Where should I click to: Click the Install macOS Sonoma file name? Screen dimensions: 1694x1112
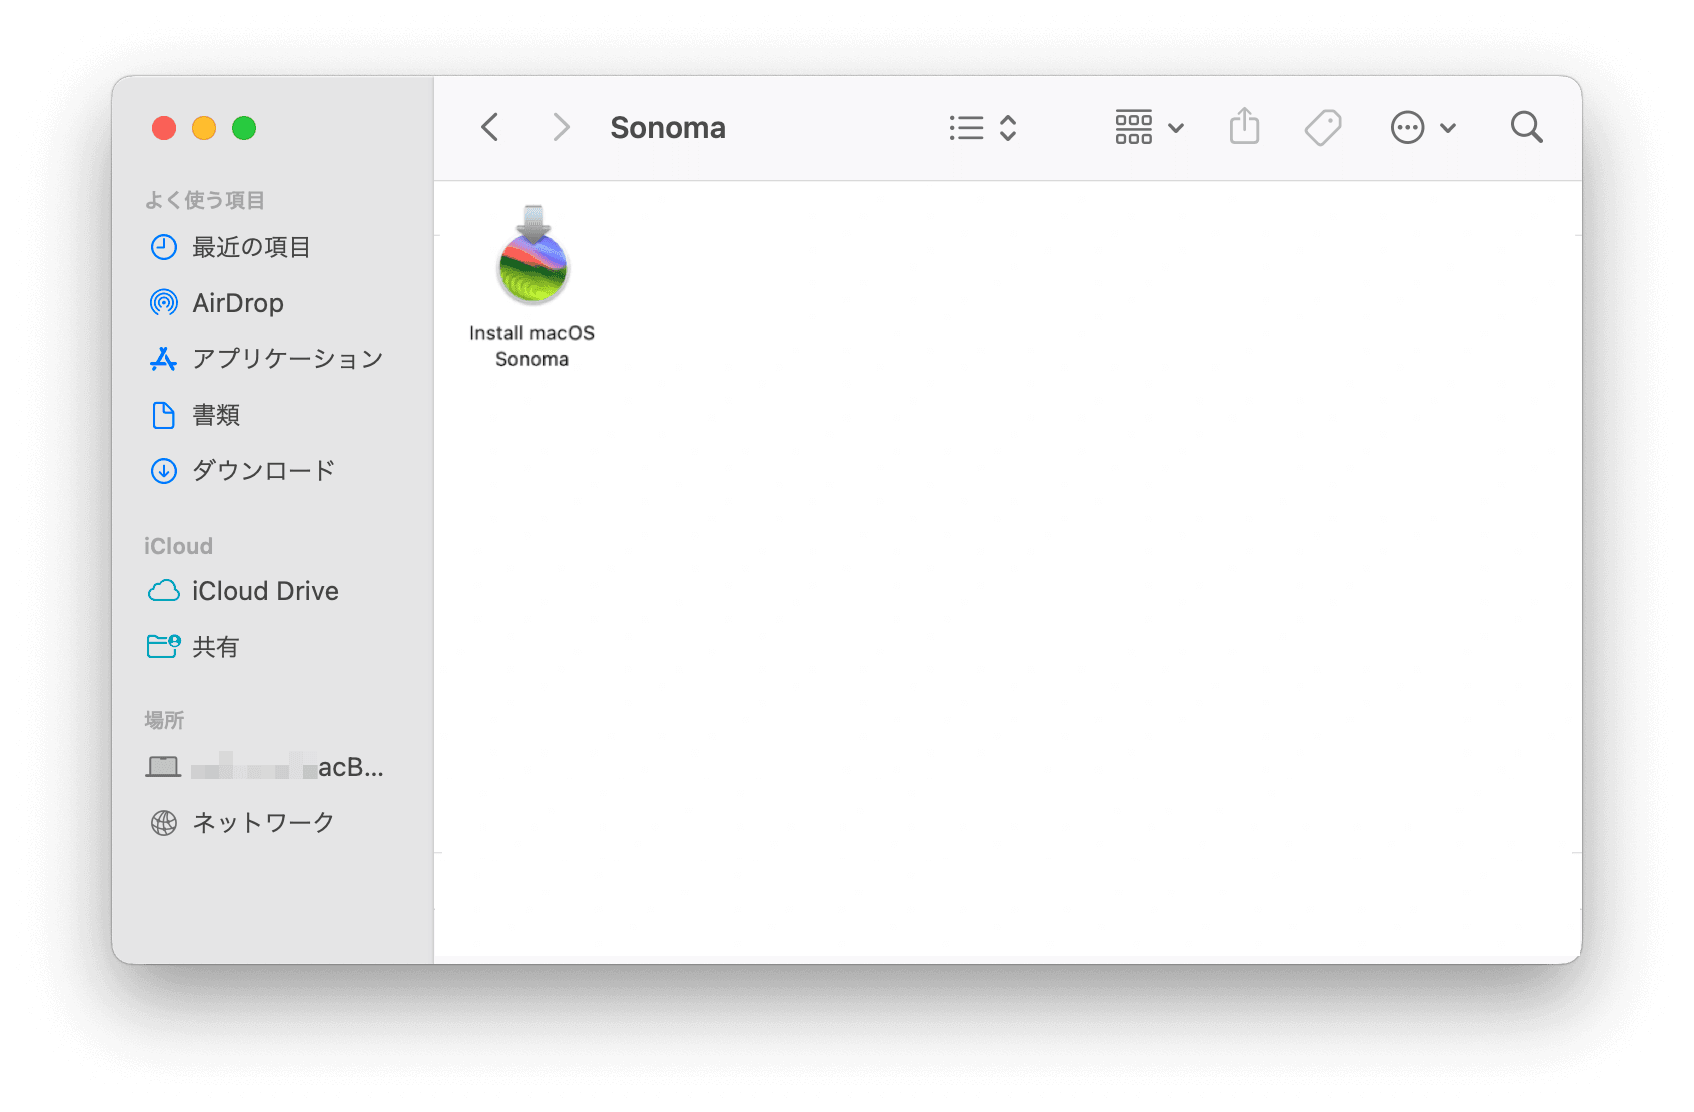coord(532,346)
